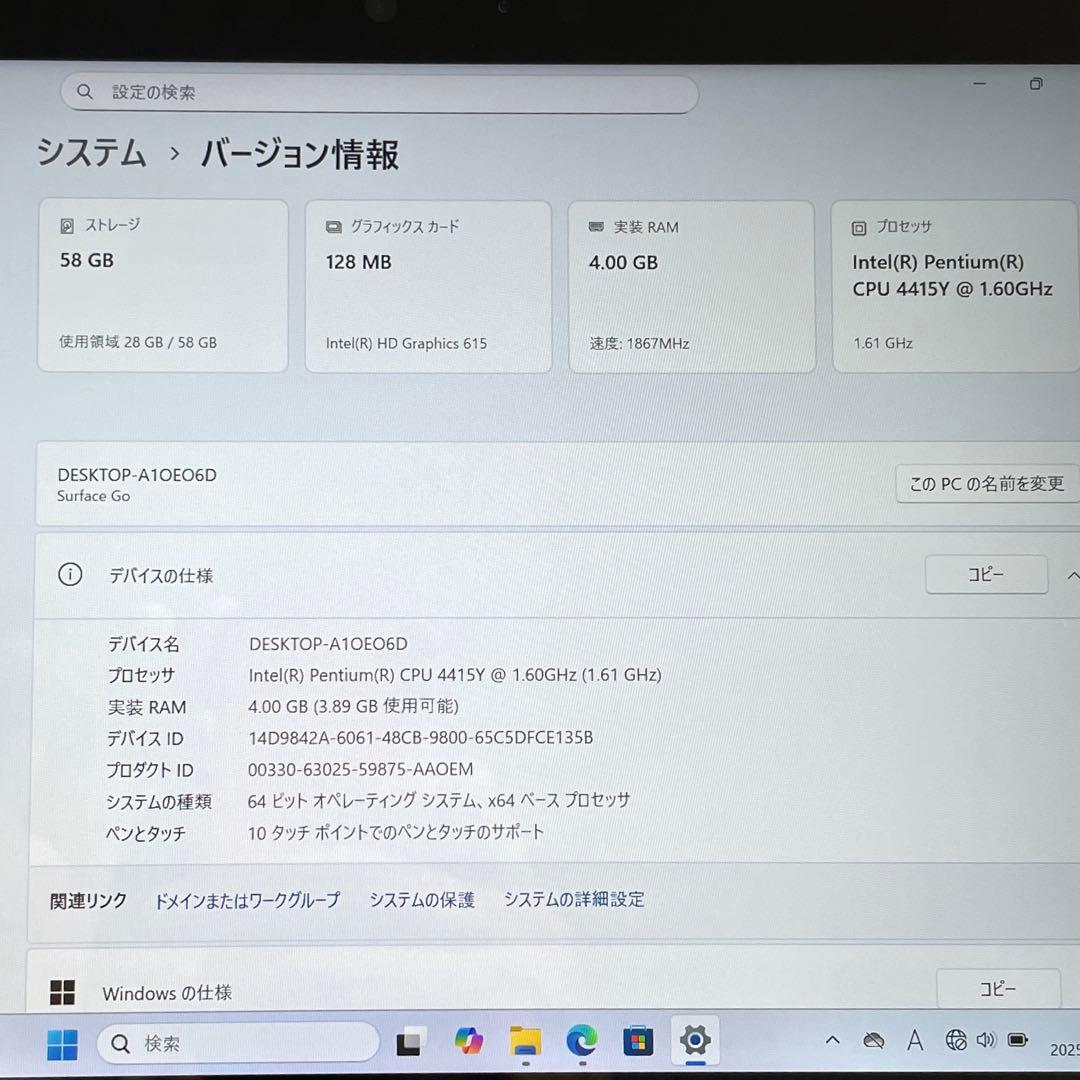Select 10 タッチ ポイント pen and touch text
Screen dimensions: 1080x1080
[x=395, y=832]
